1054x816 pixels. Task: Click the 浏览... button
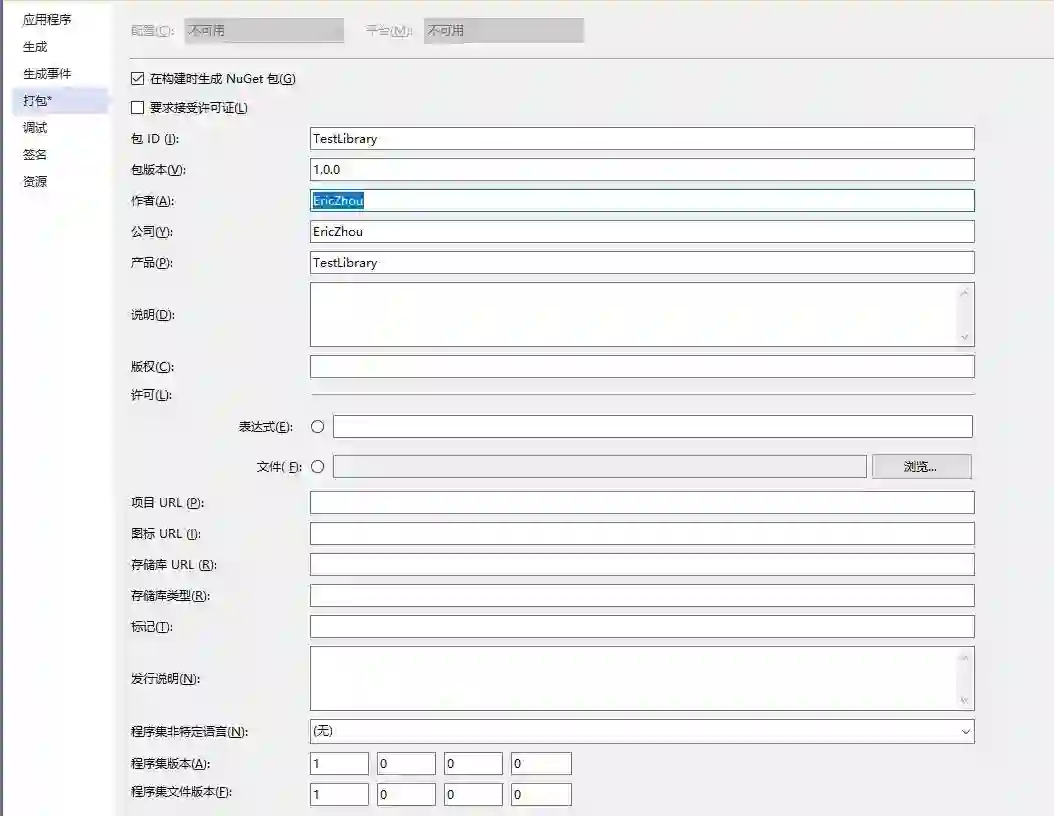(922, 466)
